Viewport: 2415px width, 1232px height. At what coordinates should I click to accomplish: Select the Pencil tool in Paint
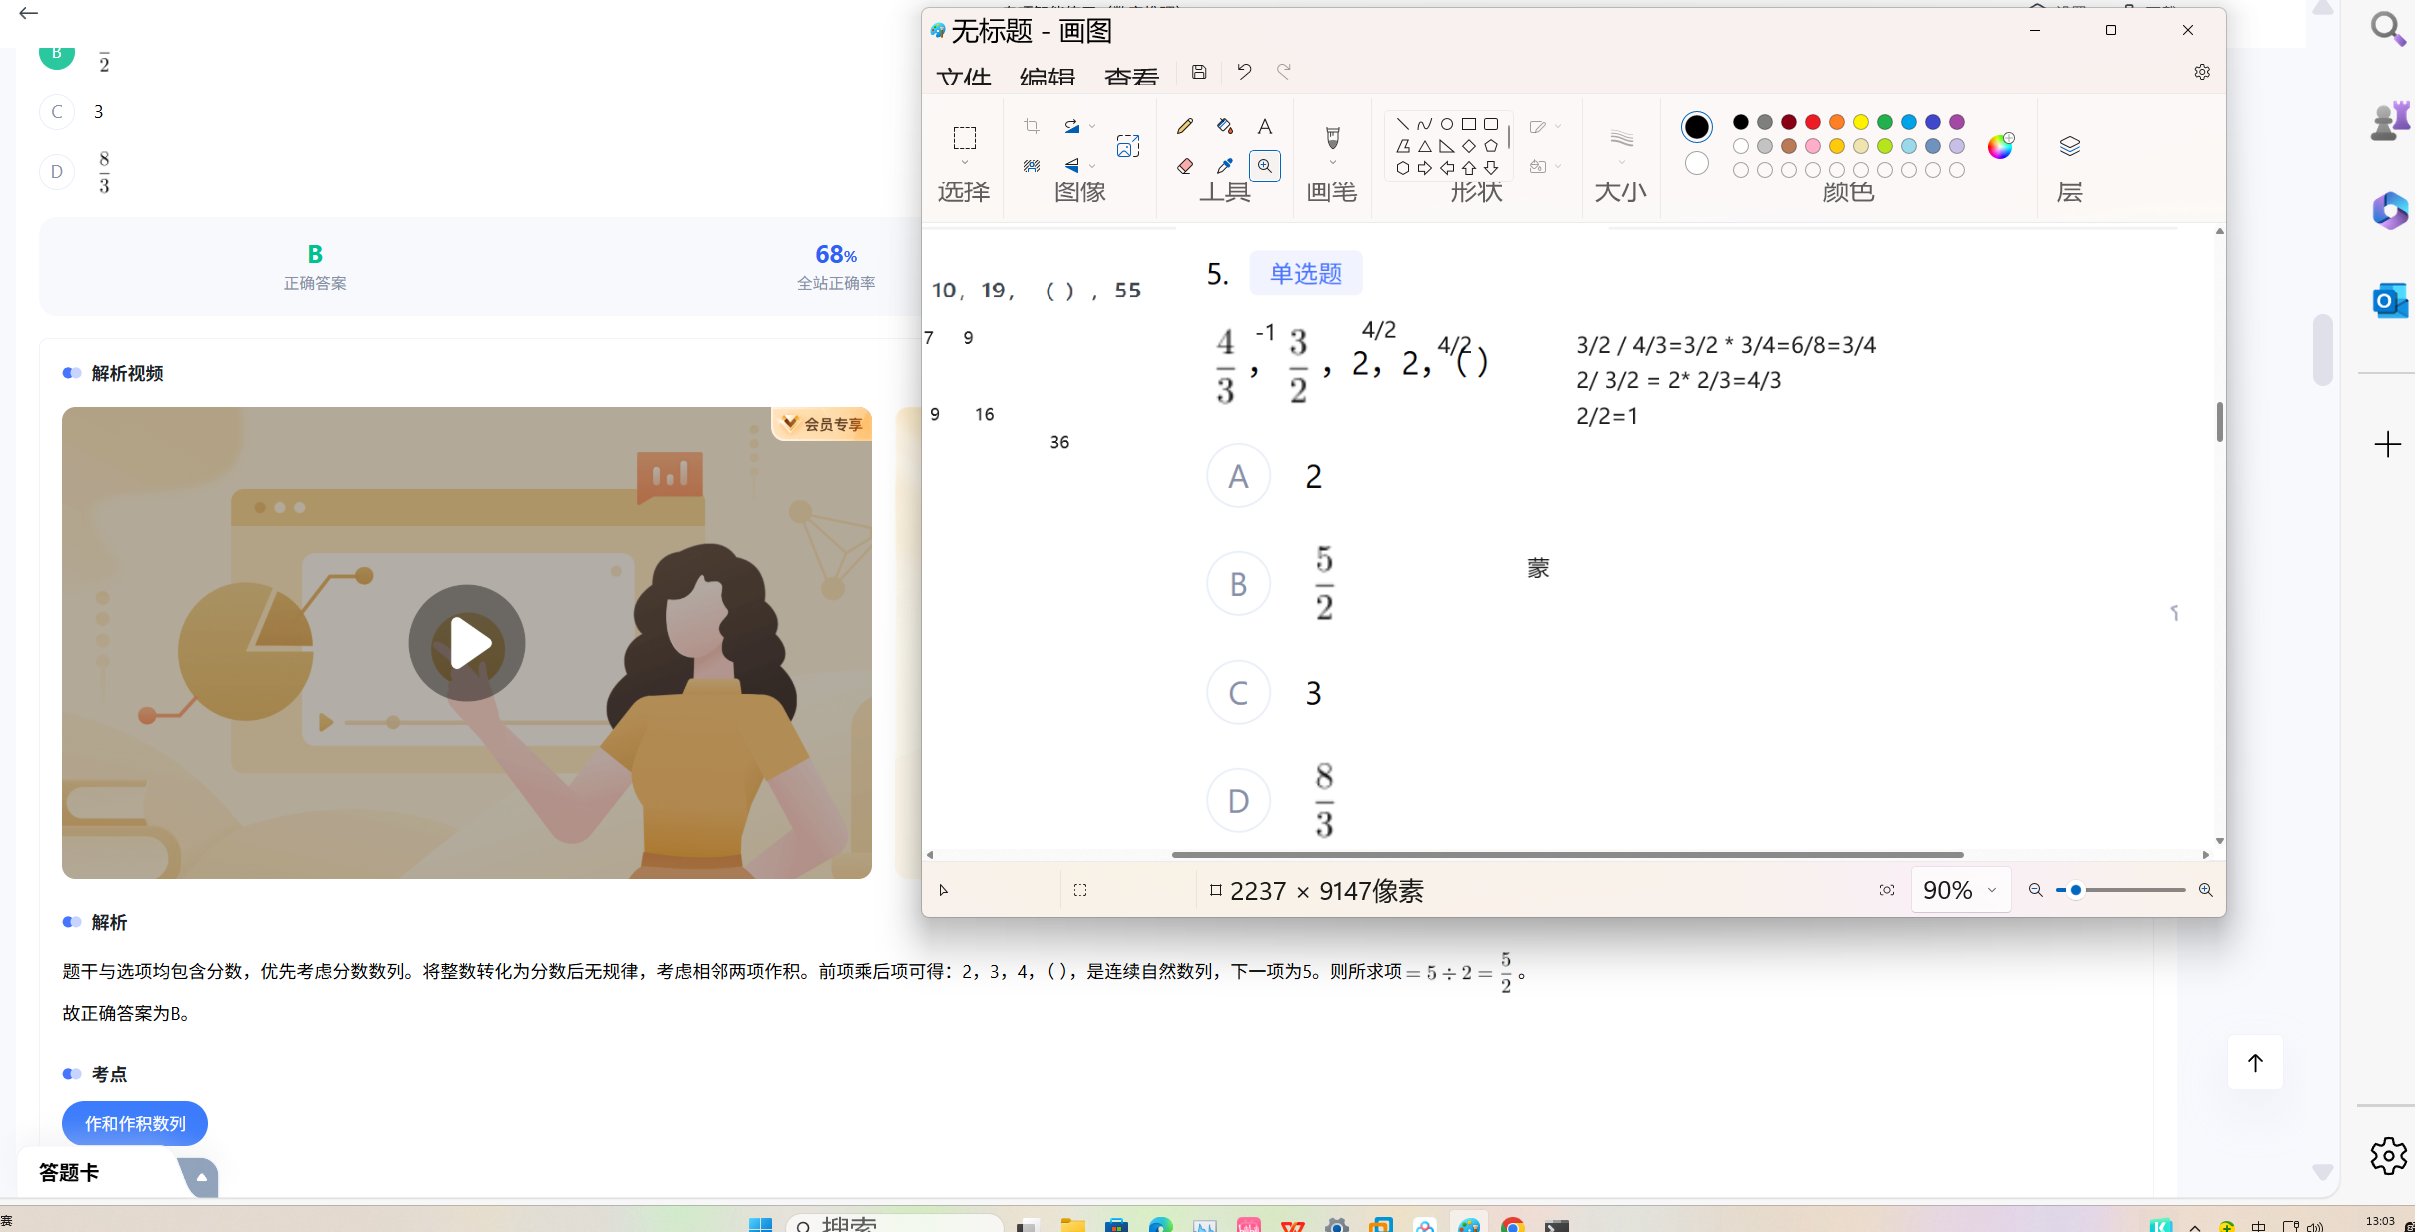(1185, 126)
